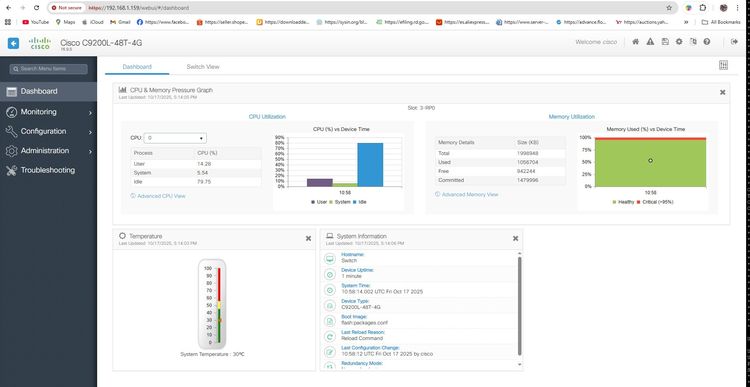Bookmark this page with the star icon

tap(669, 8)
